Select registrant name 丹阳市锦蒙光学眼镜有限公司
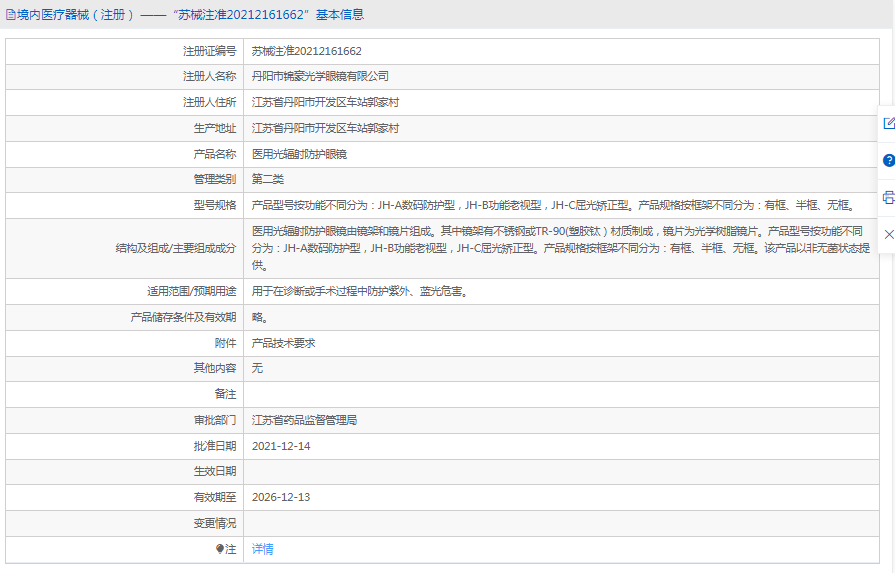895x573 pixels. [x=320, y=76]
